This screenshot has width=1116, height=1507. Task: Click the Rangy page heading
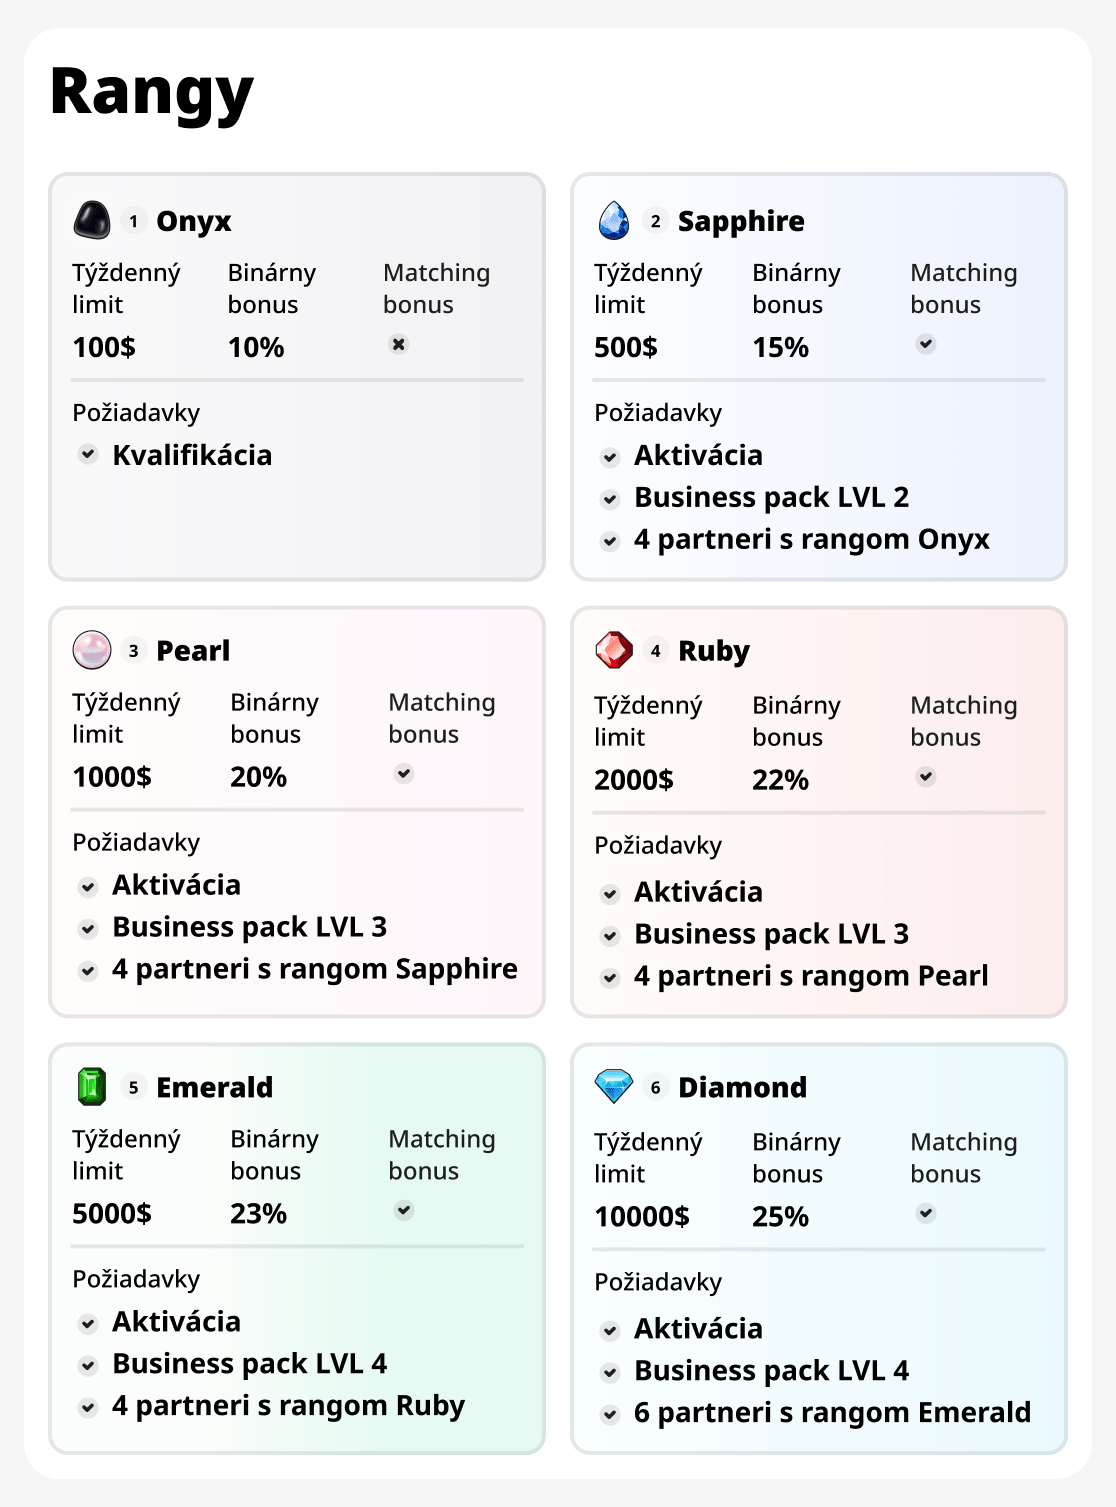tap(152, 92)
